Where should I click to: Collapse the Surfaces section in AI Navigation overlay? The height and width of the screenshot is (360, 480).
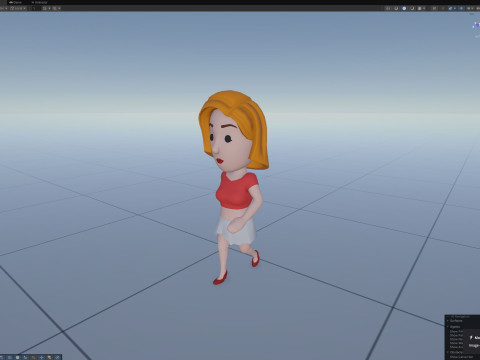click(x=448, y=321)
